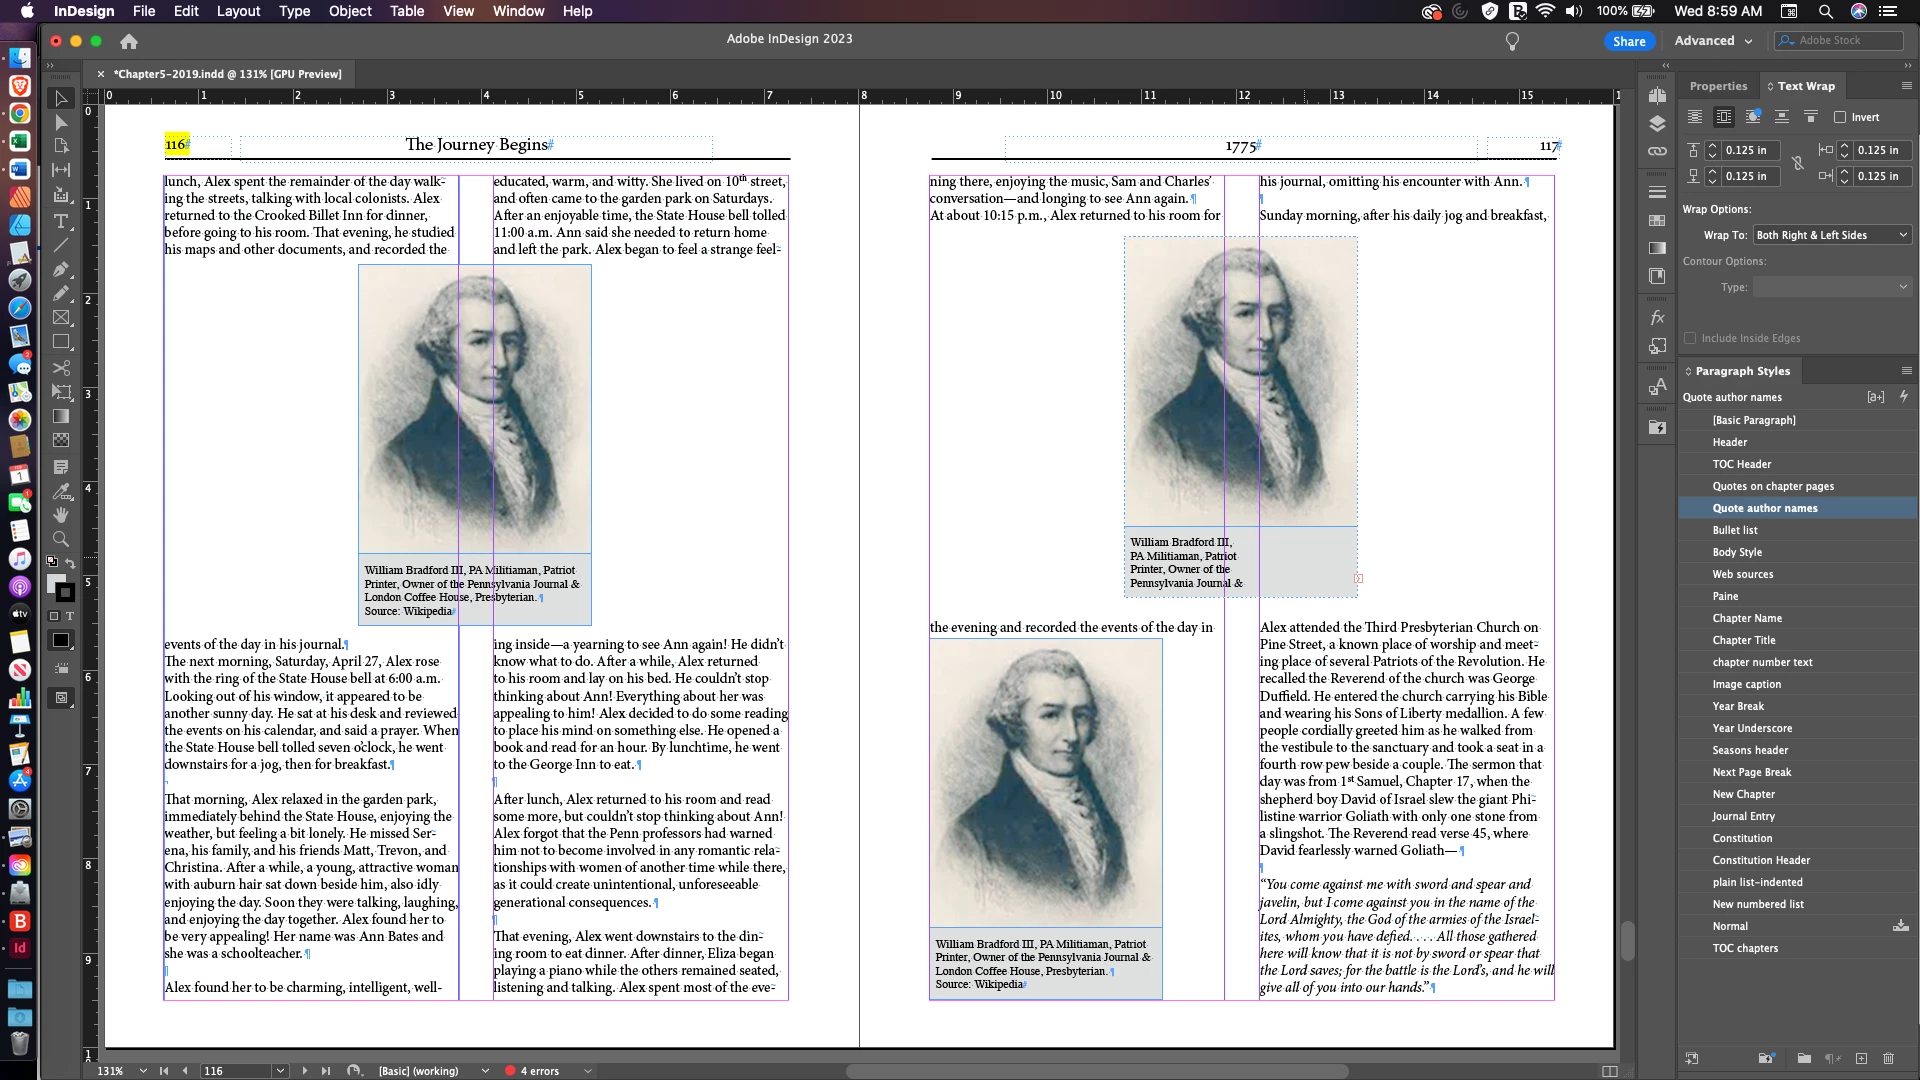
Task: Open the Object menu
Action: click(350, 11)
